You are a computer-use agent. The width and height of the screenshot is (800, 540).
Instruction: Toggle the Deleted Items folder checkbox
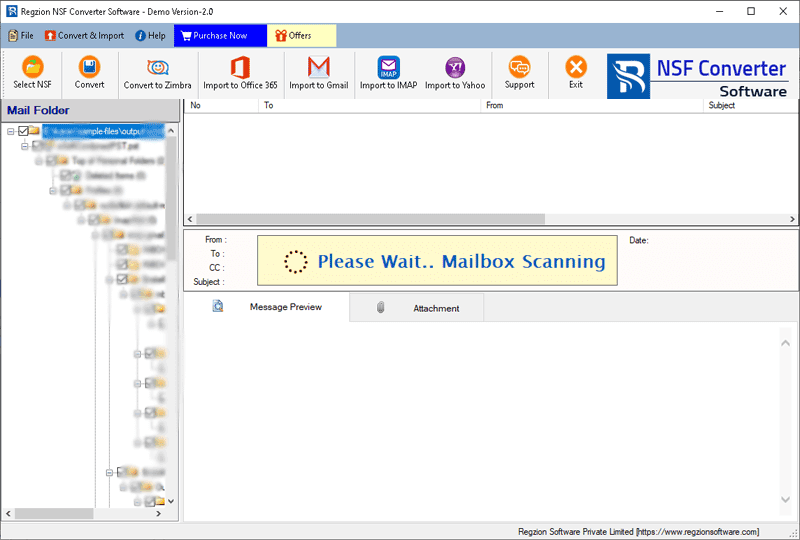[65, 175]
